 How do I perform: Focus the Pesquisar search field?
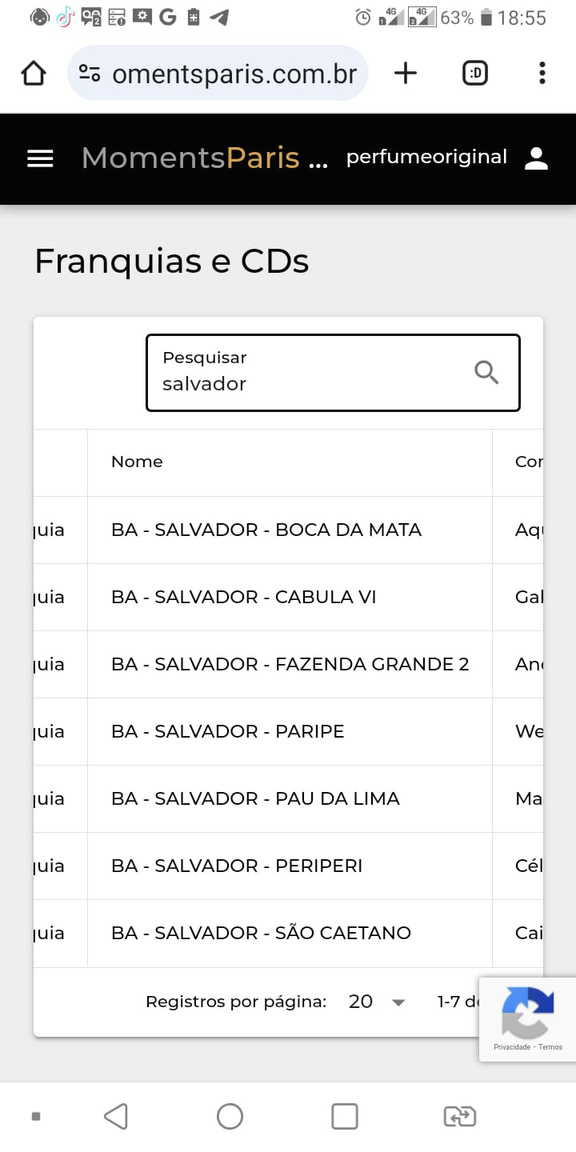tap(333, 372)
